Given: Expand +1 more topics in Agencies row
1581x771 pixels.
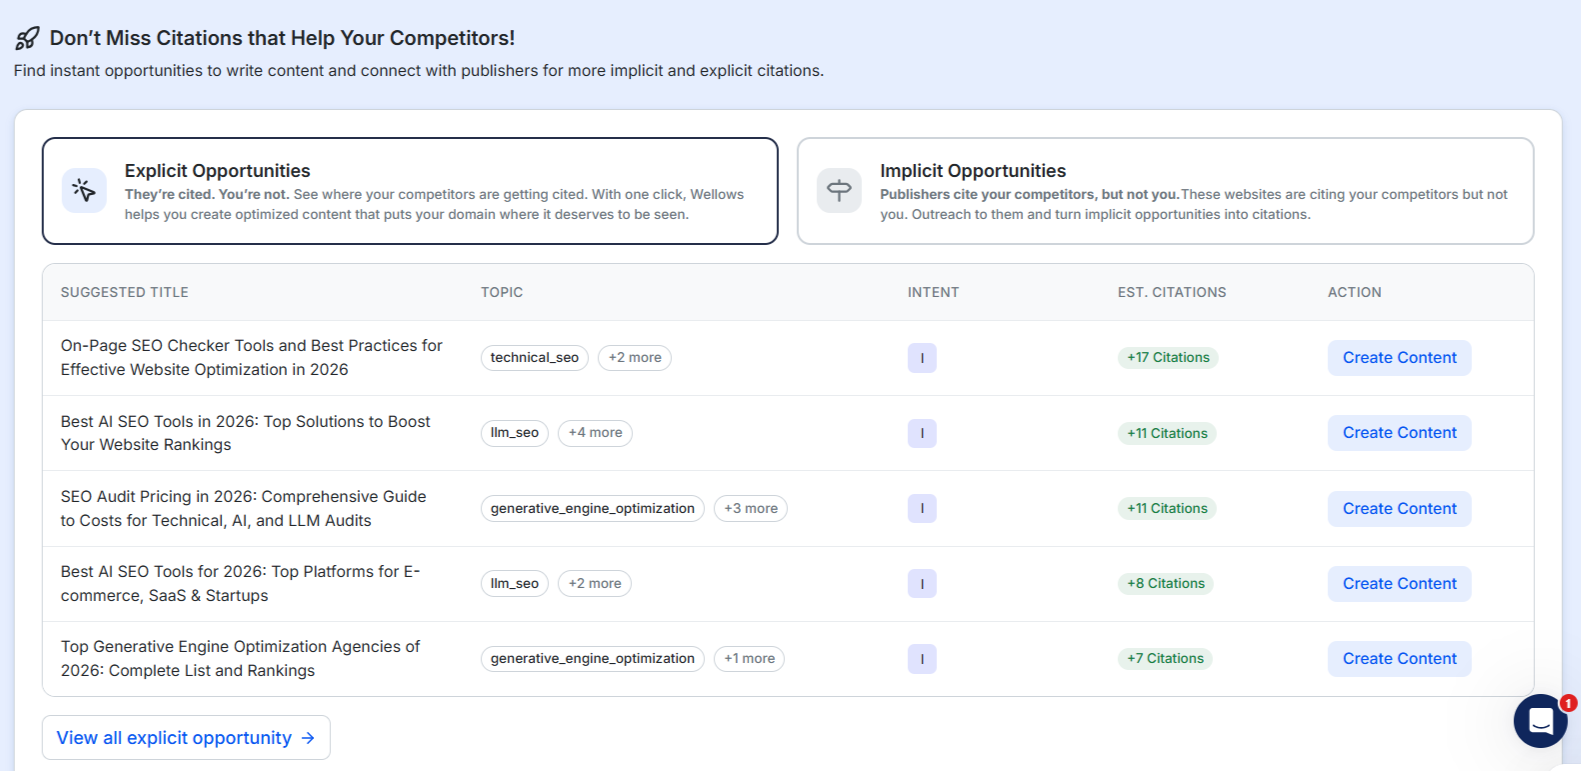Looking at the screenshot, I should (x=748, y=659).
